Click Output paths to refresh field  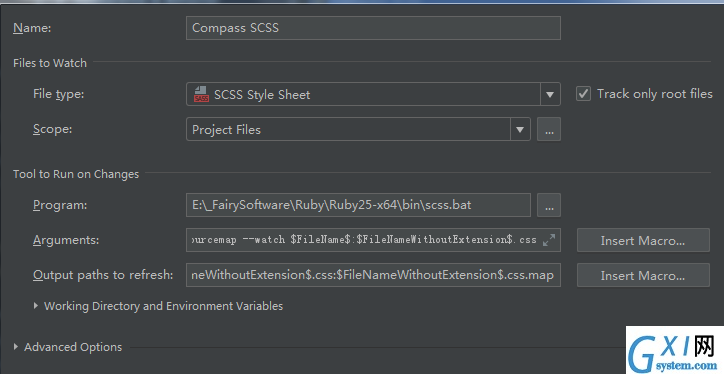tap(373, 275)
